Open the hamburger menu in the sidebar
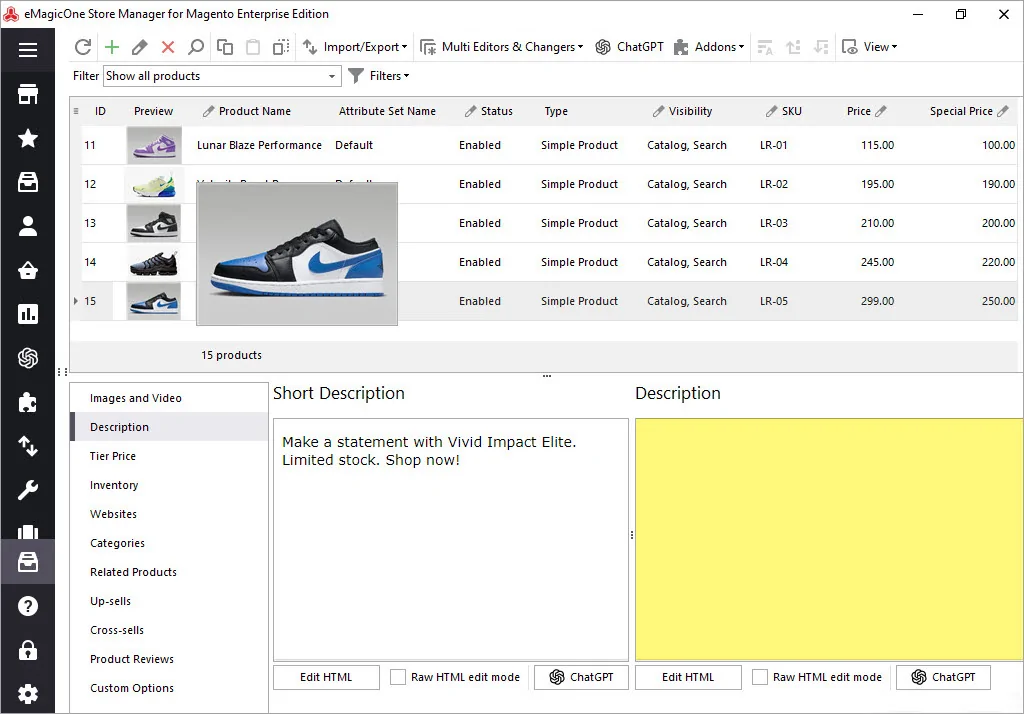Screen dimensions: 1024x714 27,50
